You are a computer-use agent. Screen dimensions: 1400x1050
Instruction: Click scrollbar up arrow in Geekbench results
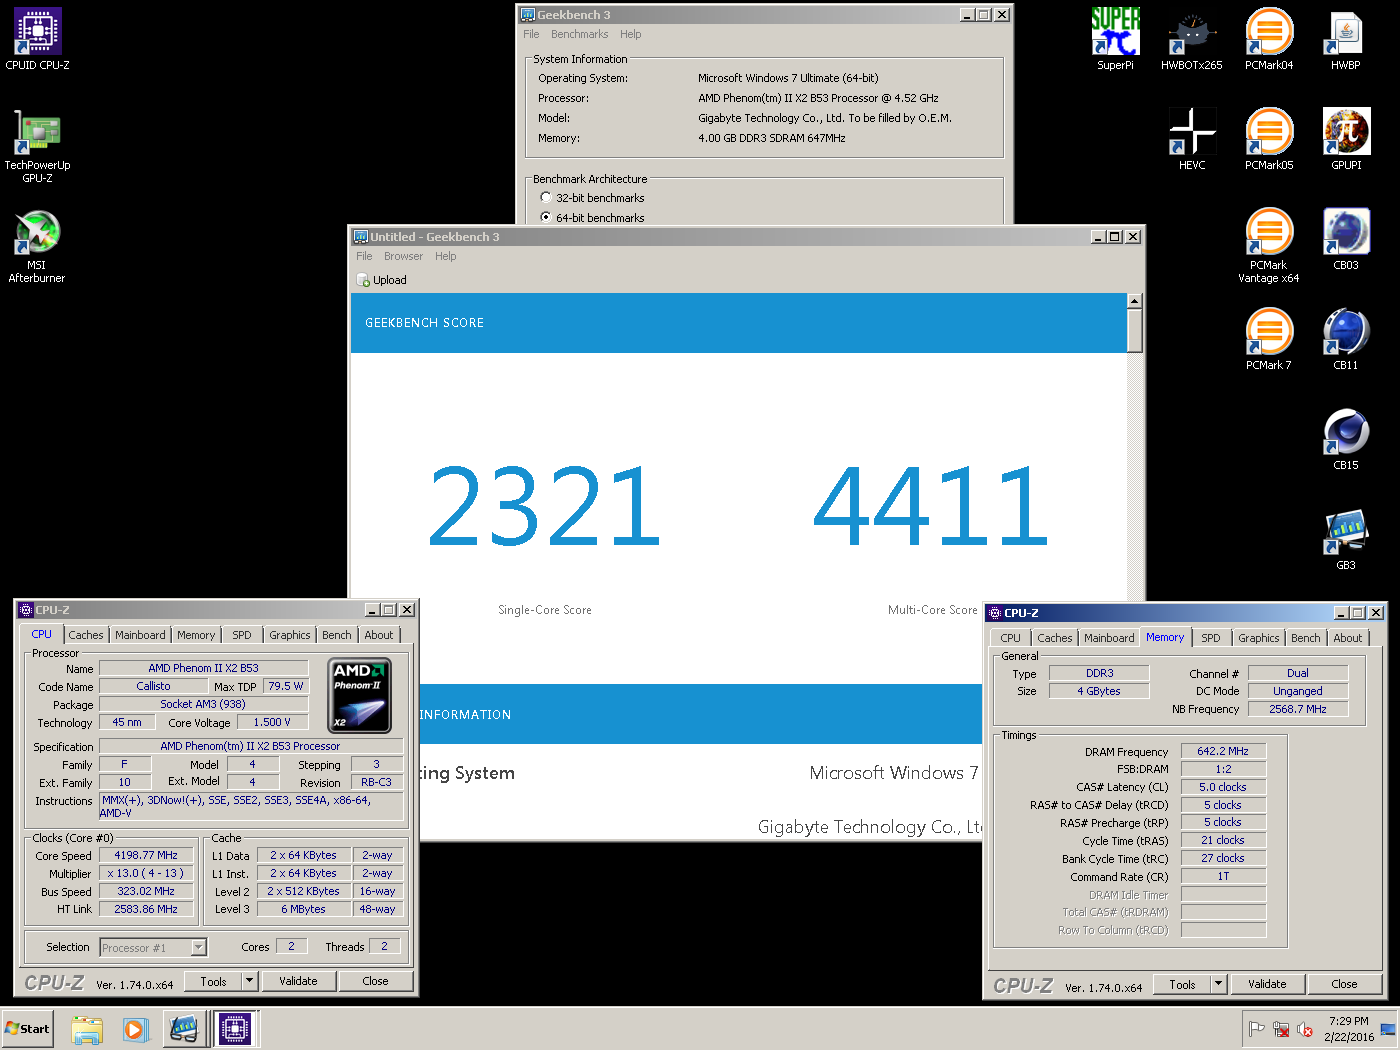pos(1134,301)
